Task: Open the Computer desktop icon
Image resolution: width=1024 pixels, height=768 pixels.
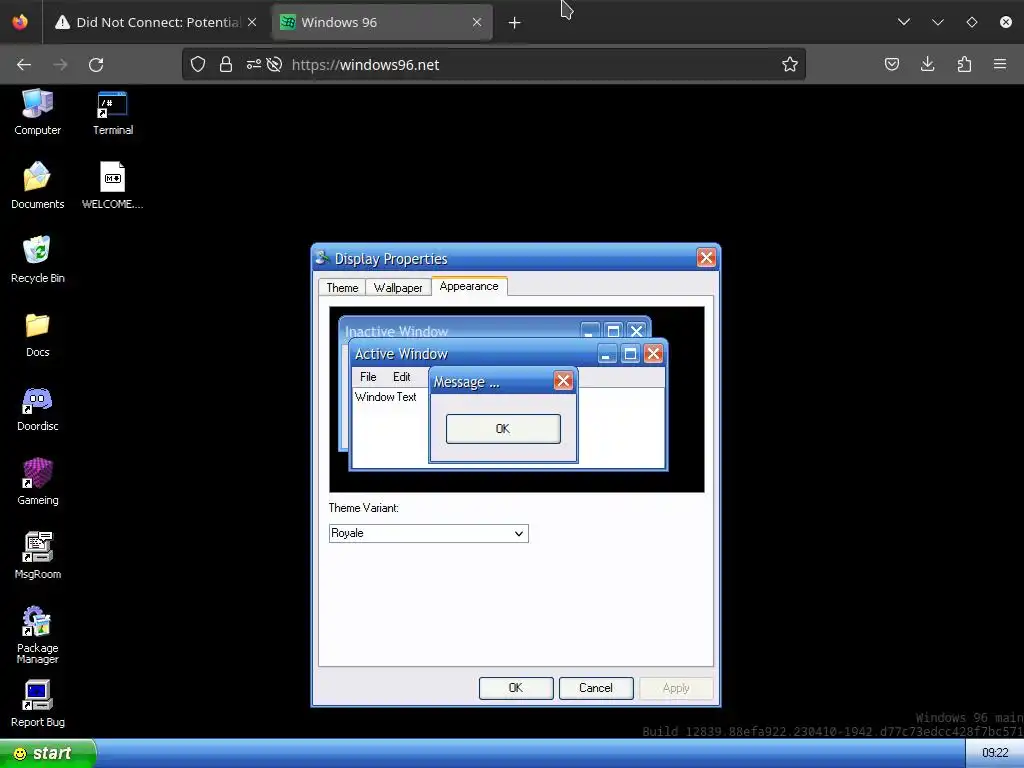Action: tap(37, 112)
